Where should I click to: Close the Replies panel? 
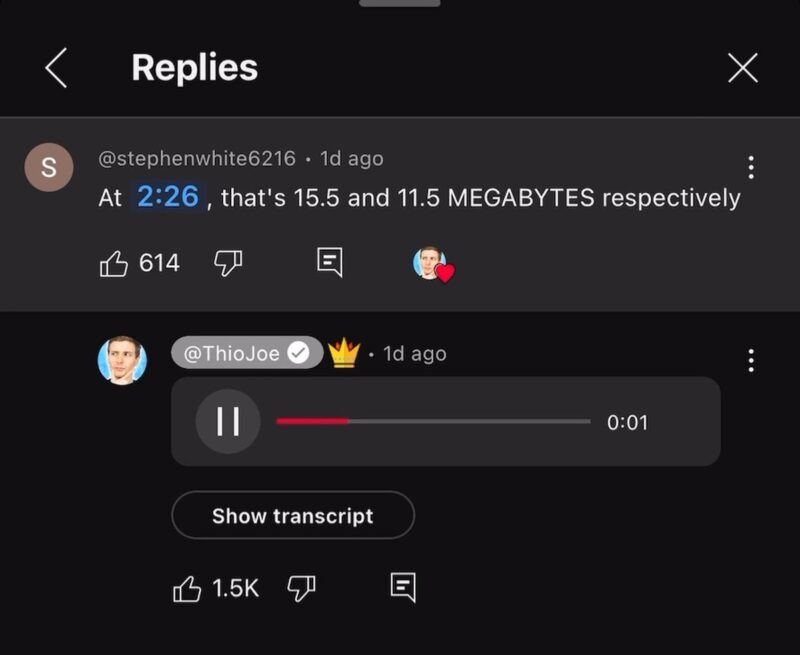click(742, 68)
